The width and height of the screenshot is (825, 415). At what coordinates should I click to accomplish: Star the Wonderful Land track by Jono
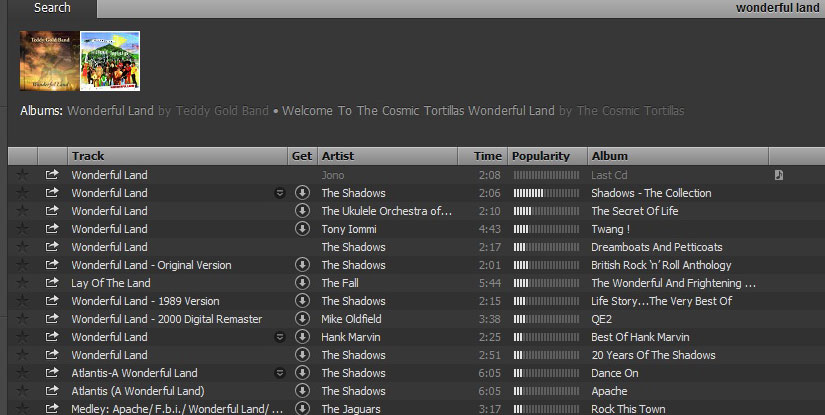click(x=22, y=175)
